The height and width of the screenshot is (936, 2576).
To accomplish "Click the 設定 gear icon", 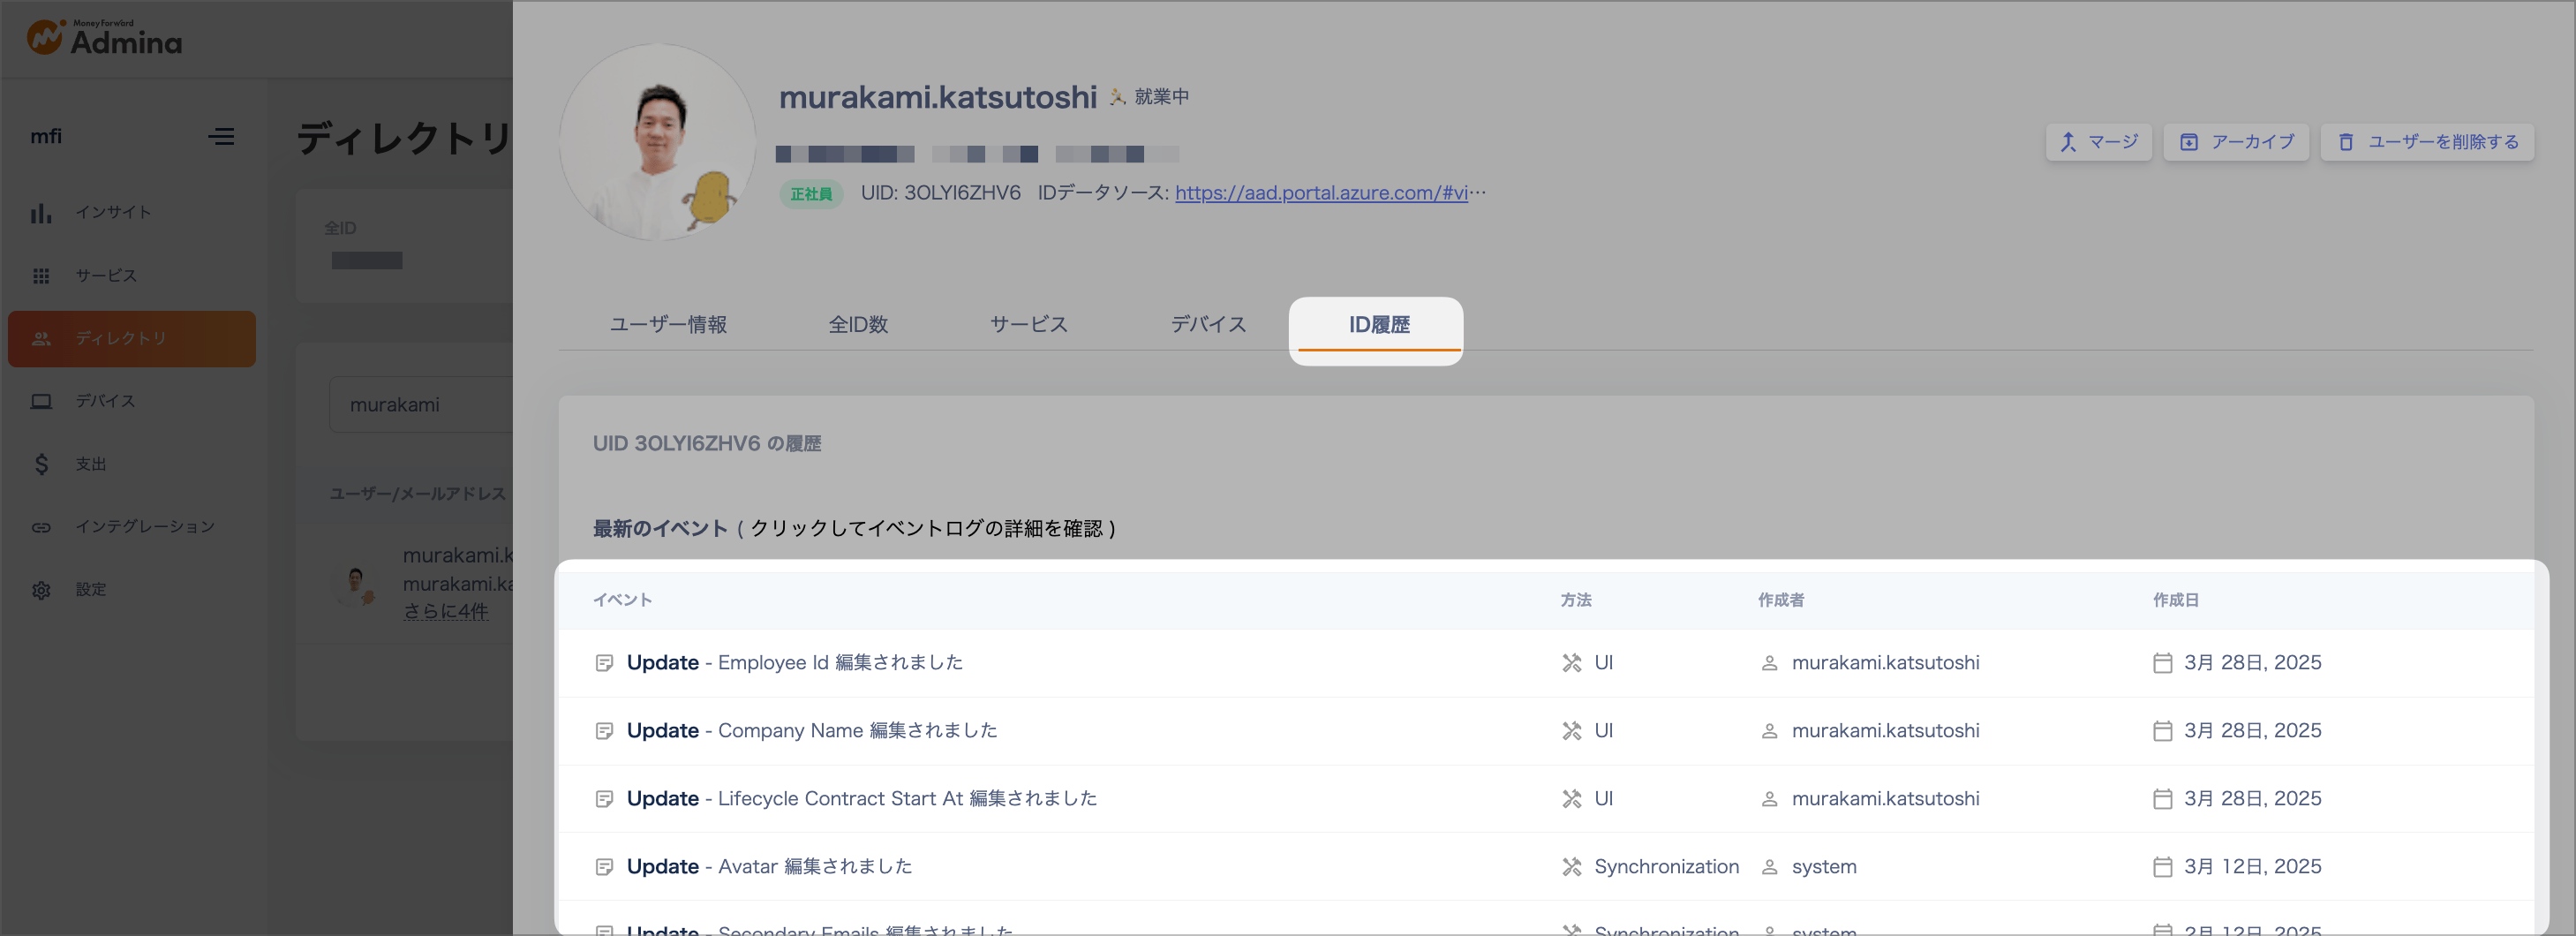I will [x=41, y=590].
